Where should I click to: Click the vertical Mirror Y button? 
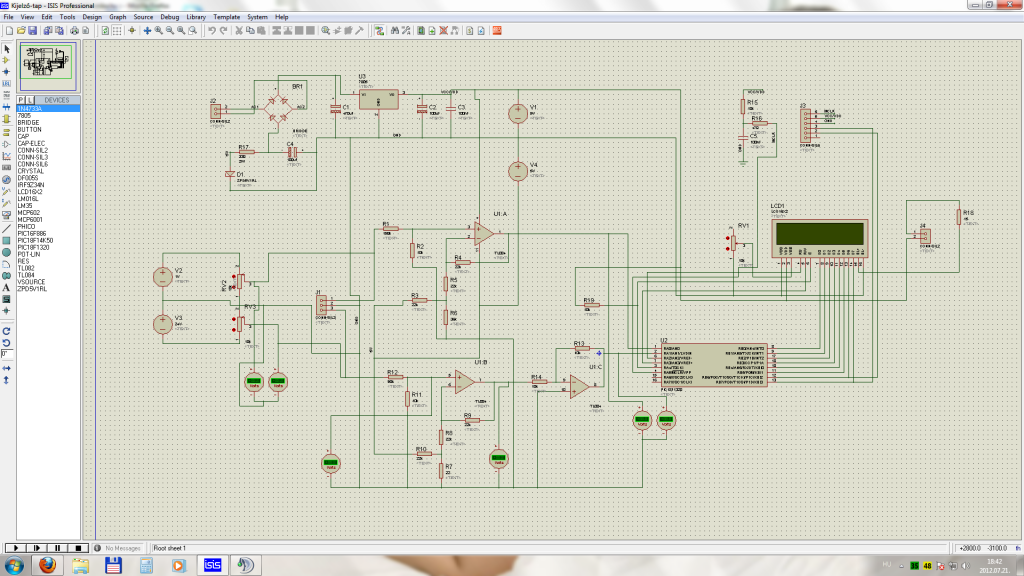point(7,379)
